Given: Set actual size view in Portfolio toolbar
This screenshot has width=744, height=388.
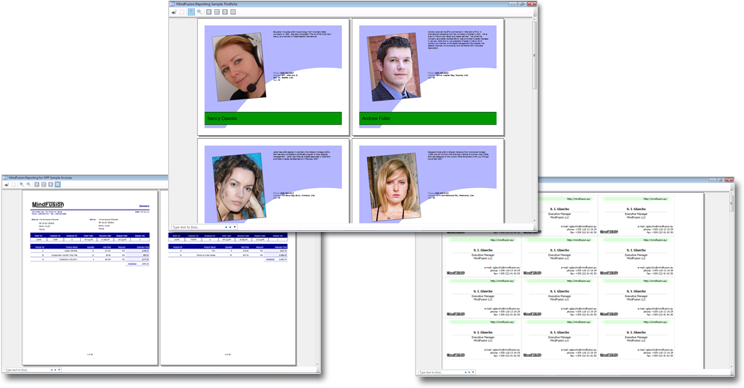Looking at the screenshot, I should coord(209,12).
